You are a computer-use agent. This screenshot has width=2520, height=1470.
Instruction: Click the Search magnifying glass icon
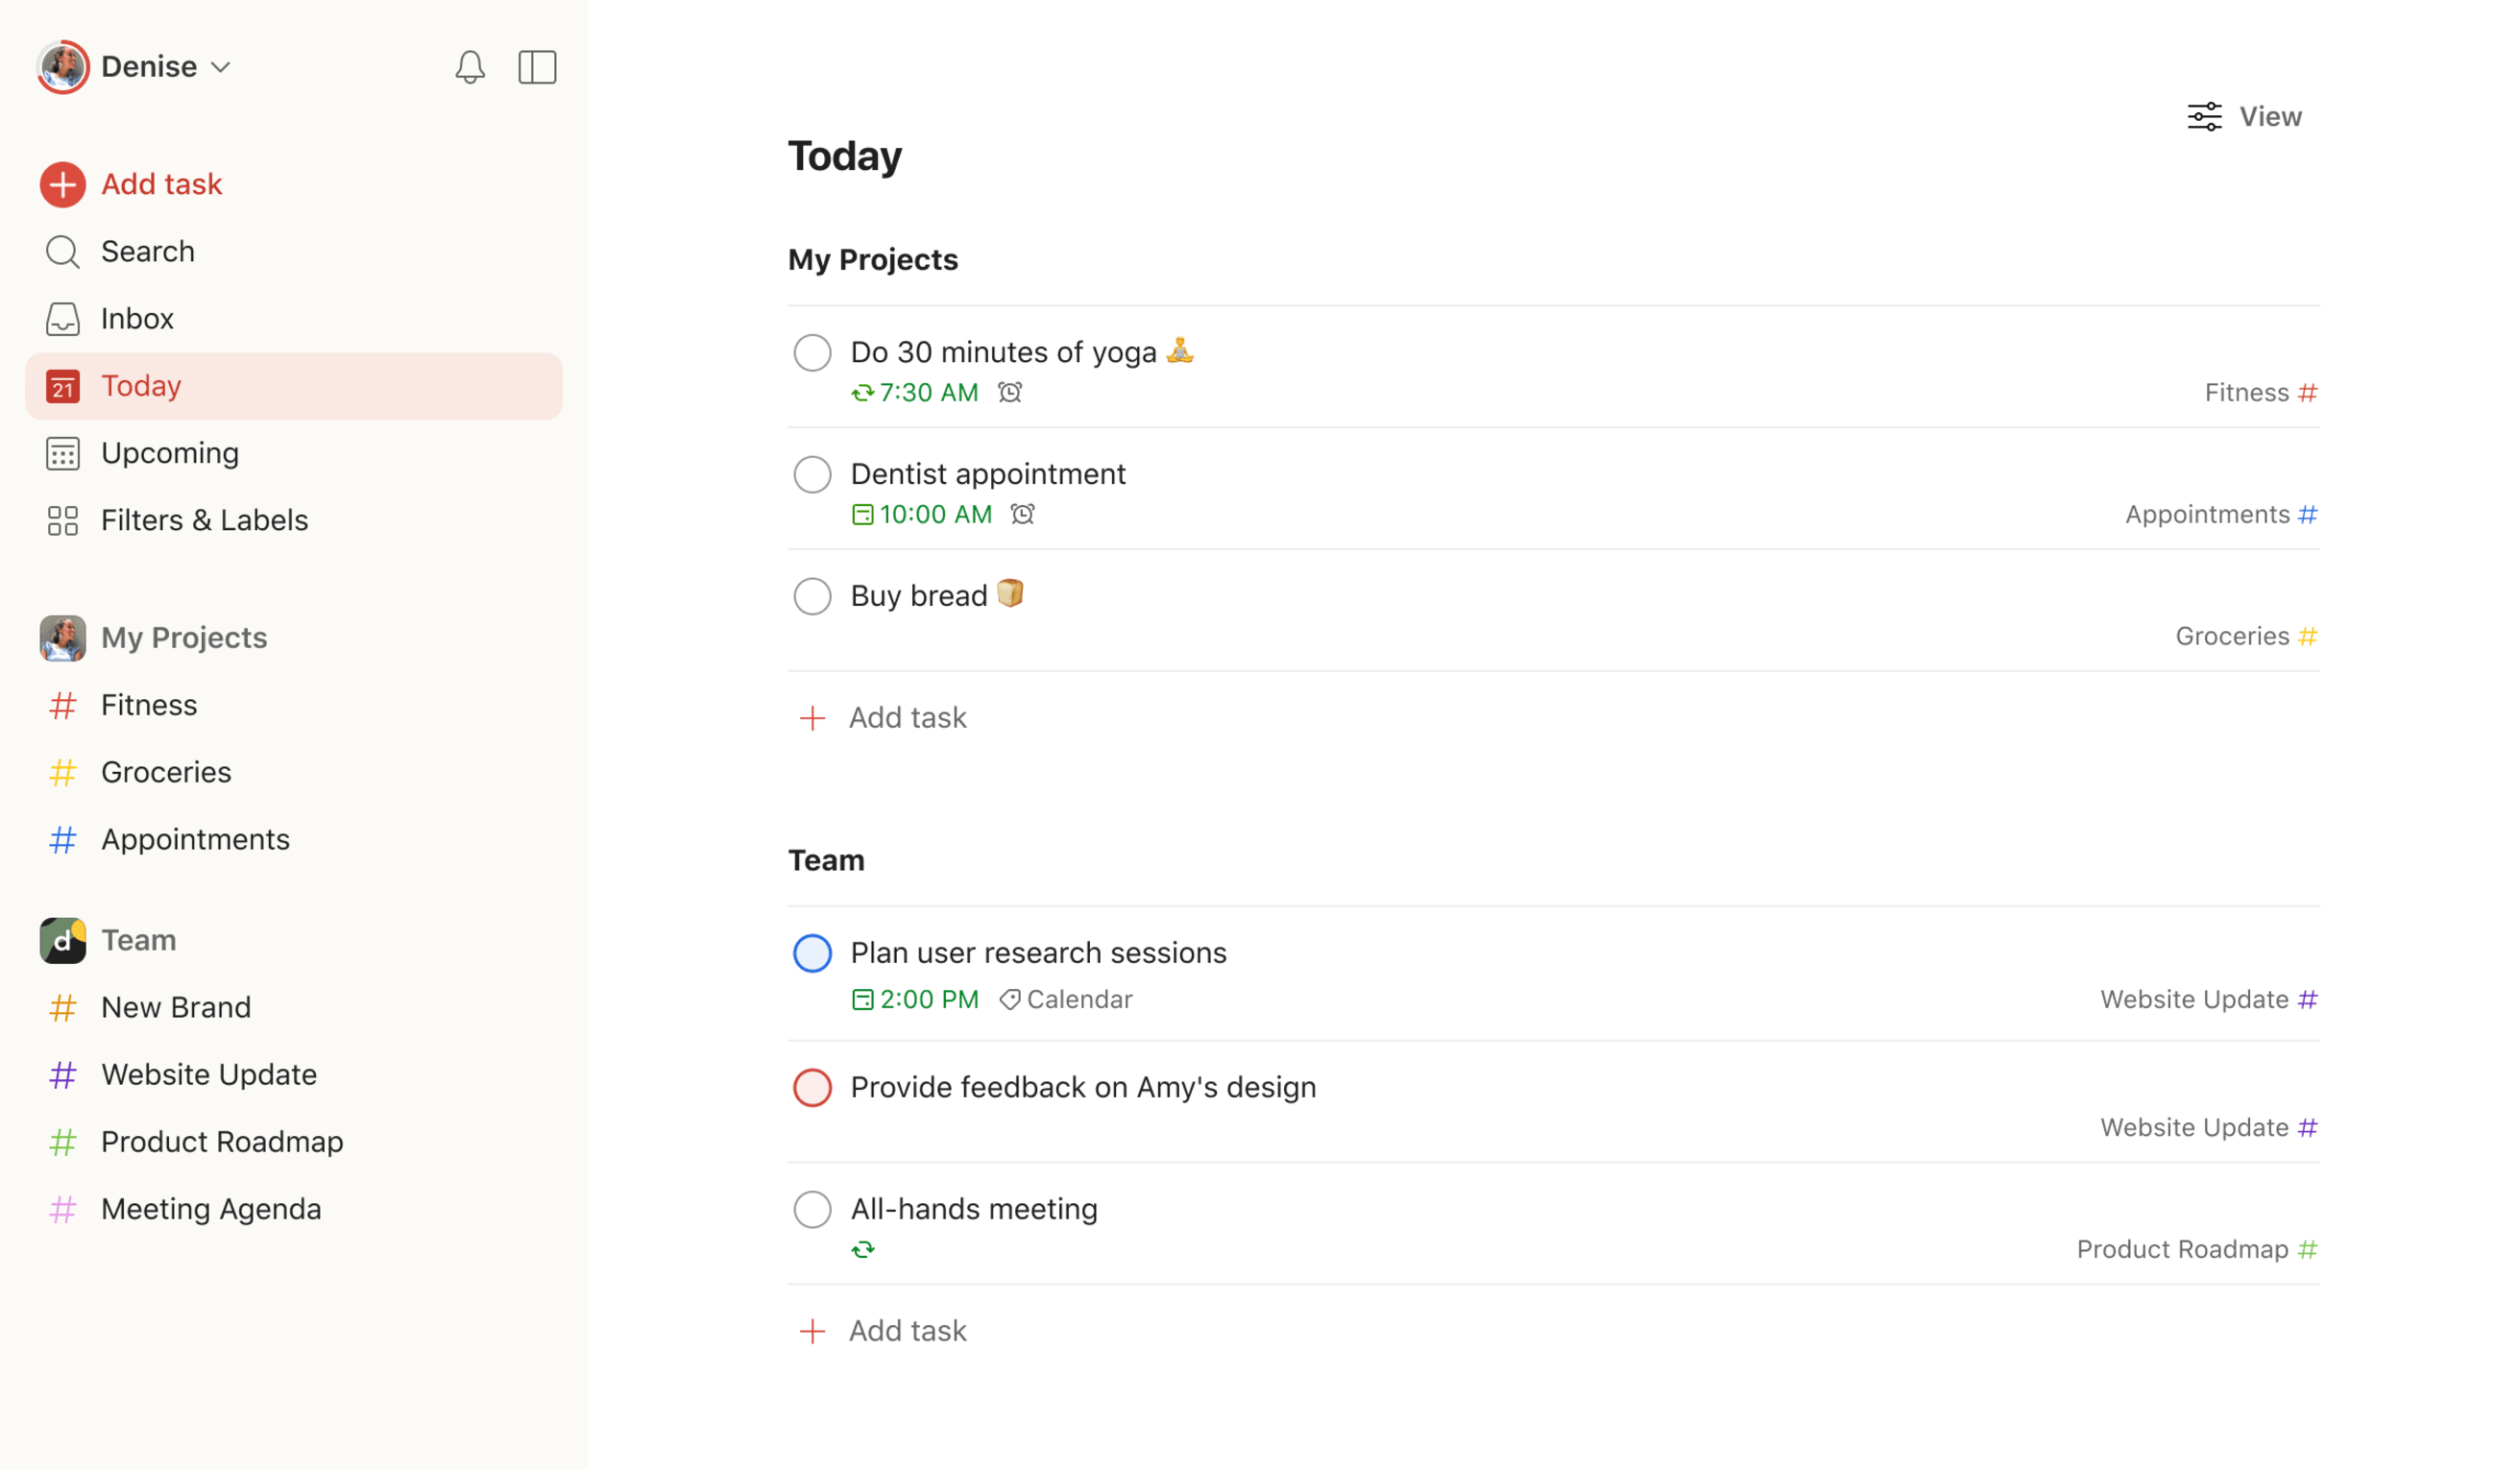(x=61, y=251)
